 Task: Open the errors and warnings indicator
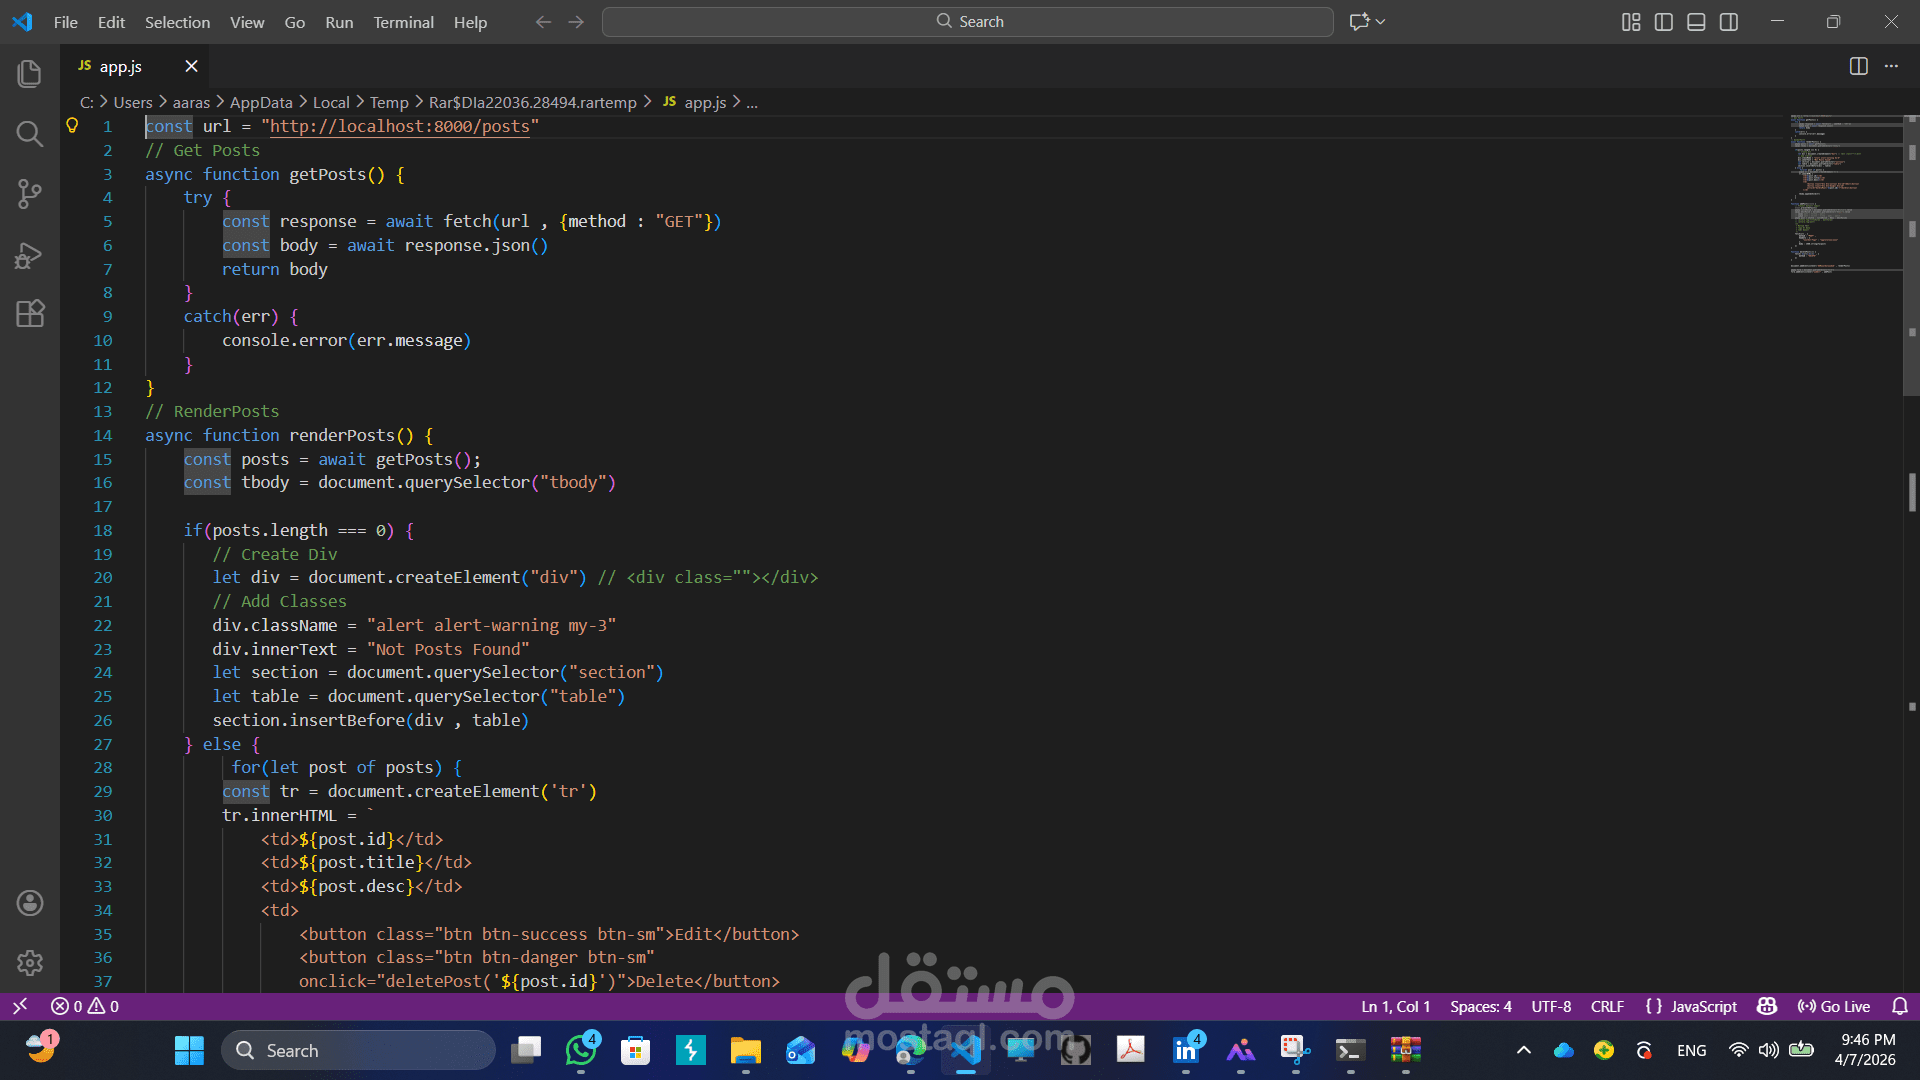coord(85,1006)
